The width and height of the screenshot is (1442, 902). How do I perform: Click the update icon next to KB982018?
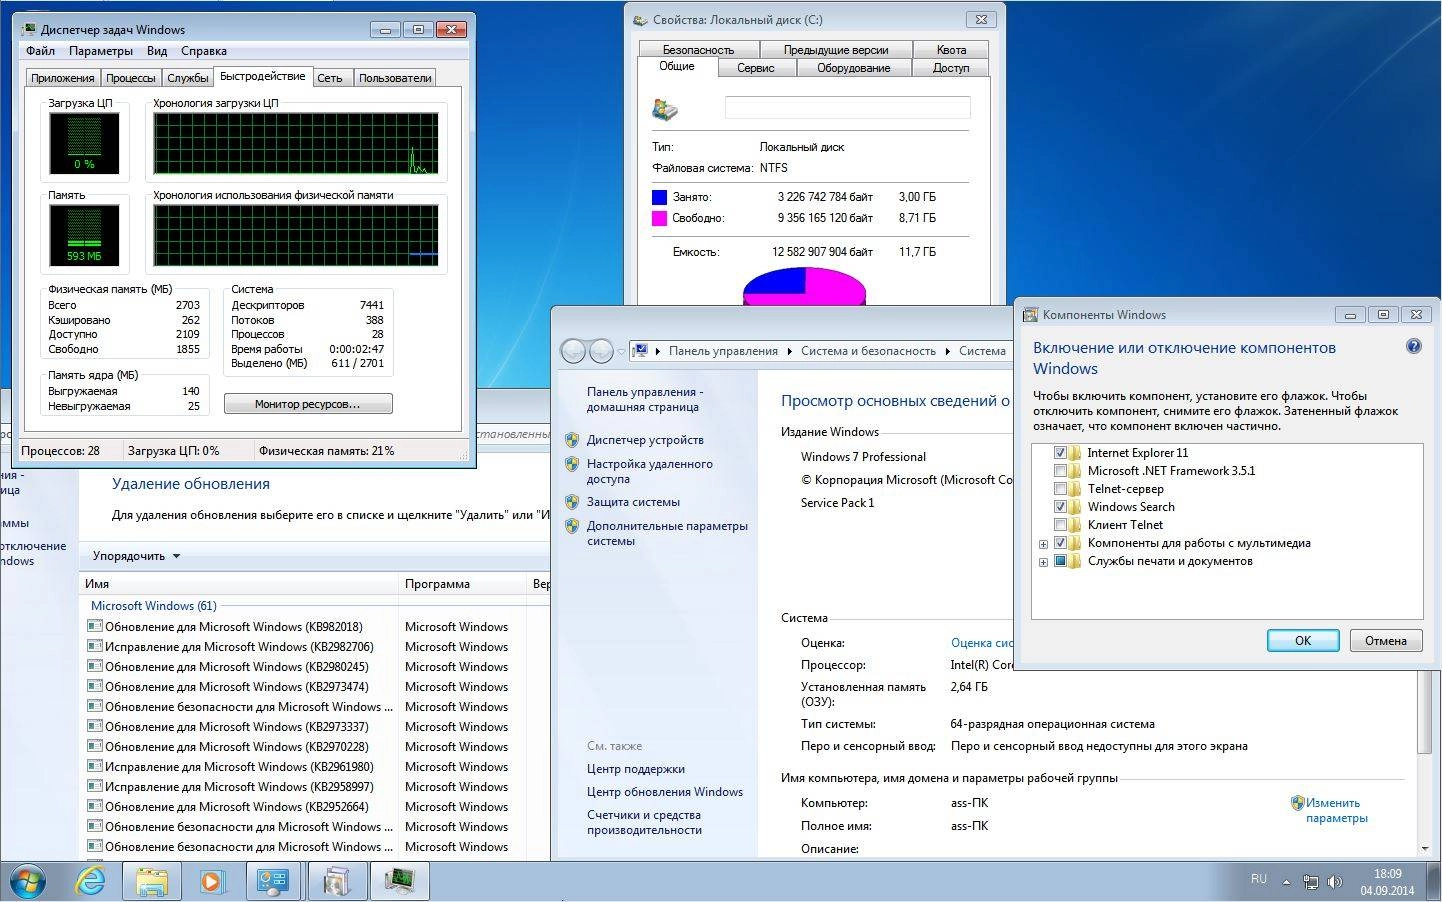pyautogui.click(x=95, y=627)
